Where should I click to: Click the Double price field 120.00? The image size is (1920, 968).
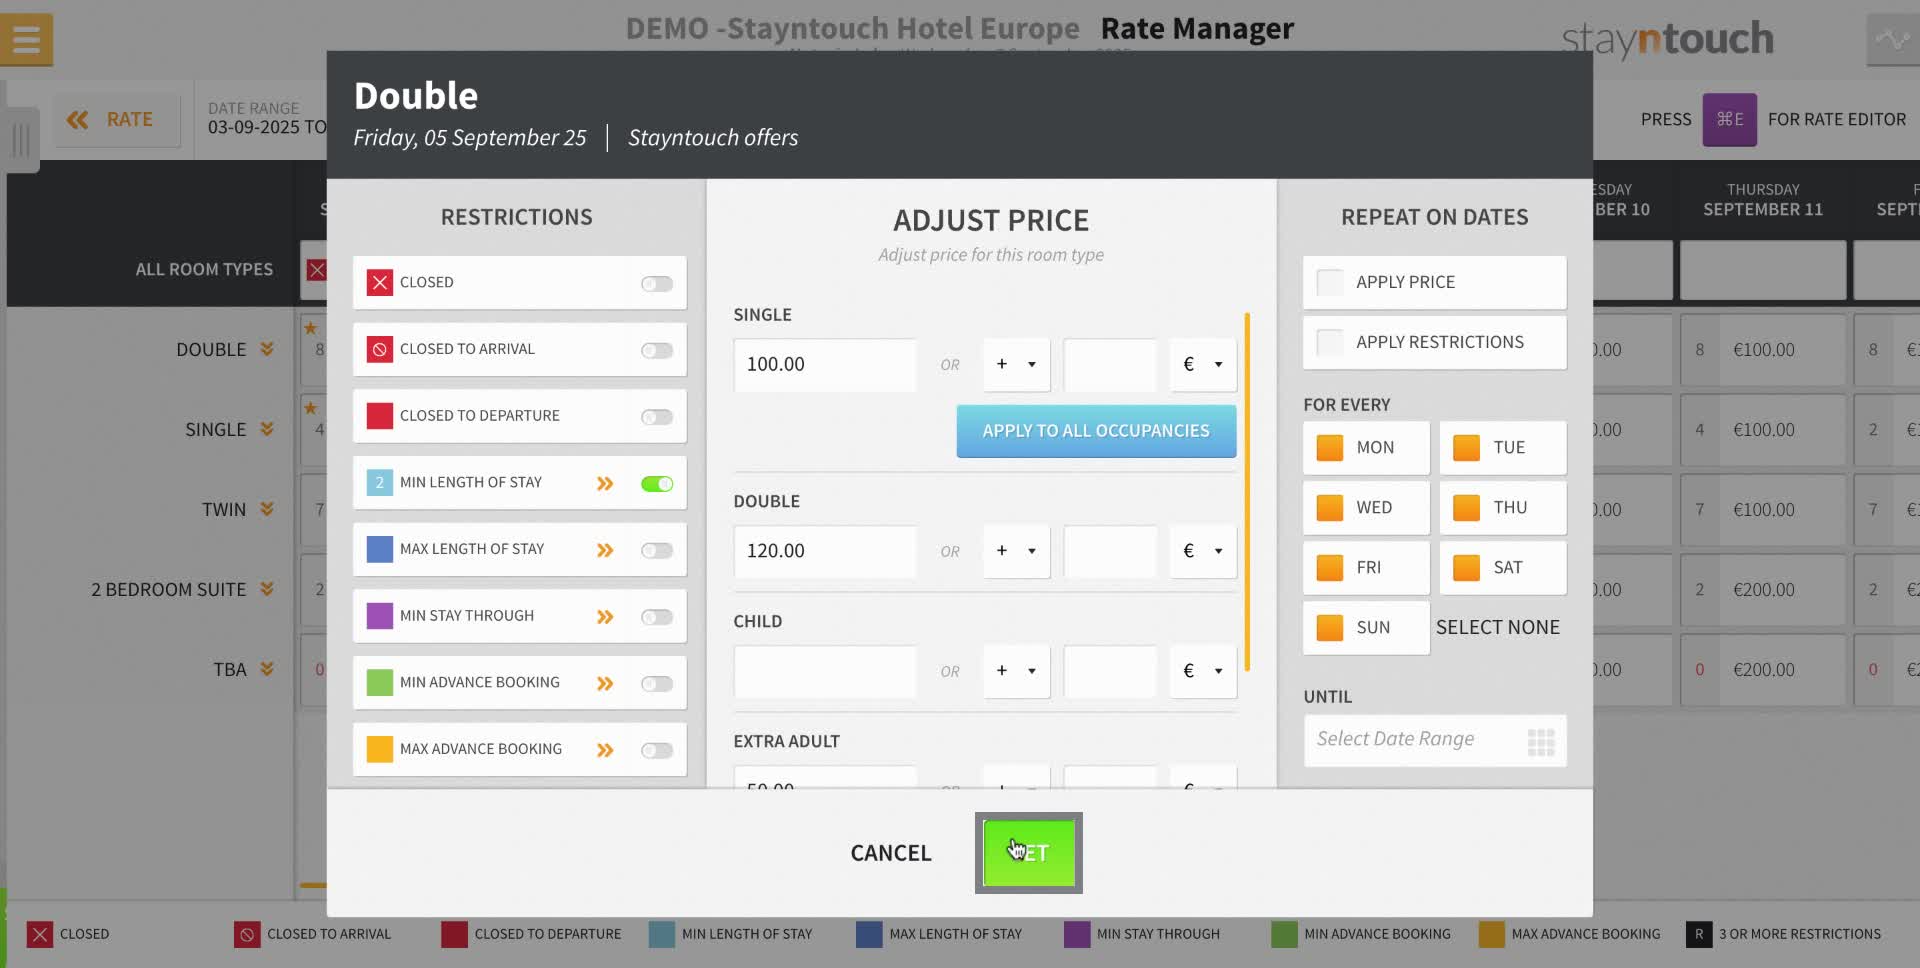point(824,551)
